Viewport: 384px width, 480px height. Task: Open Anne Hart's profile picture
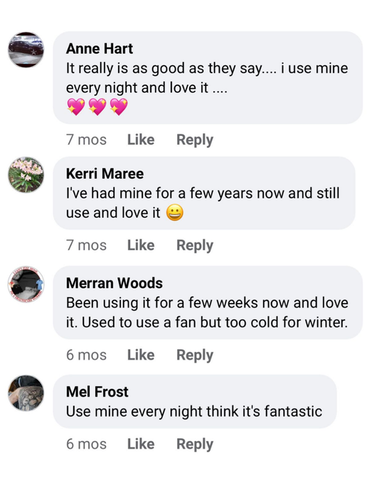coord(26,50)
